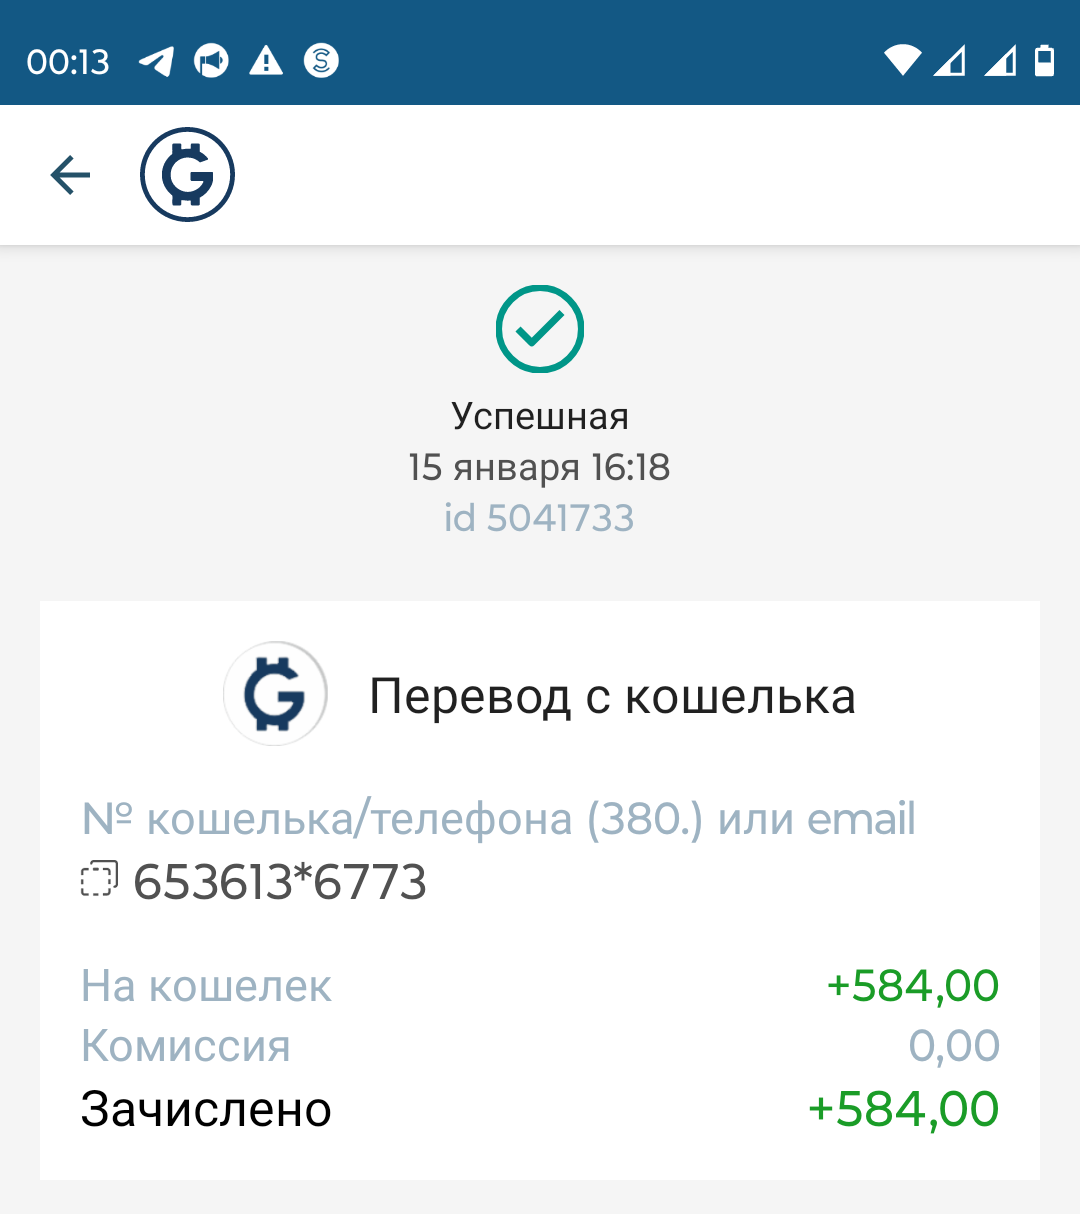The image size is (1080, 1214).
Task: Tap the status bar clock 00:13
Action: [68, 62]
